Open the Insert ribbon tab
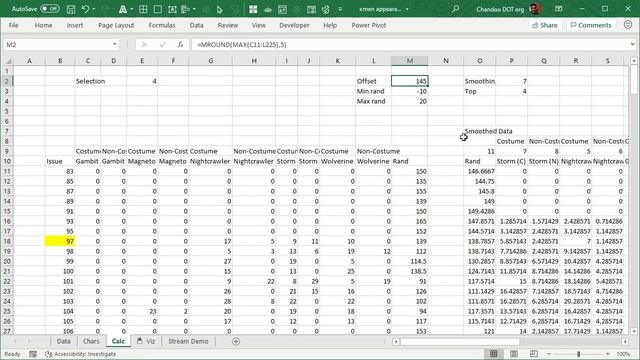The height and width of the screenshot is (360, 640). (x=75, y=25)
